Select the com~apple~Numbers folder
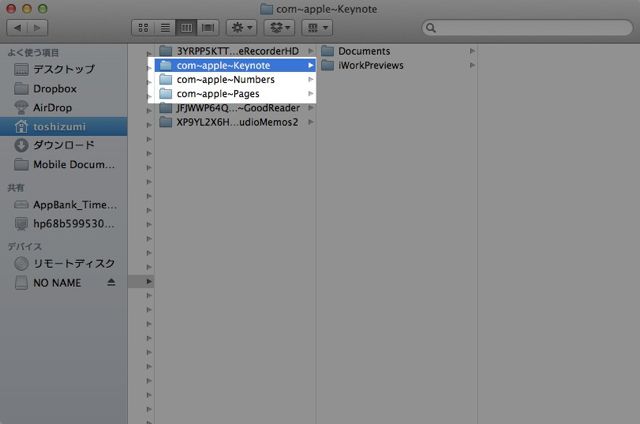Viewport: 640px width, 424px height. click(x=236, y=80)
